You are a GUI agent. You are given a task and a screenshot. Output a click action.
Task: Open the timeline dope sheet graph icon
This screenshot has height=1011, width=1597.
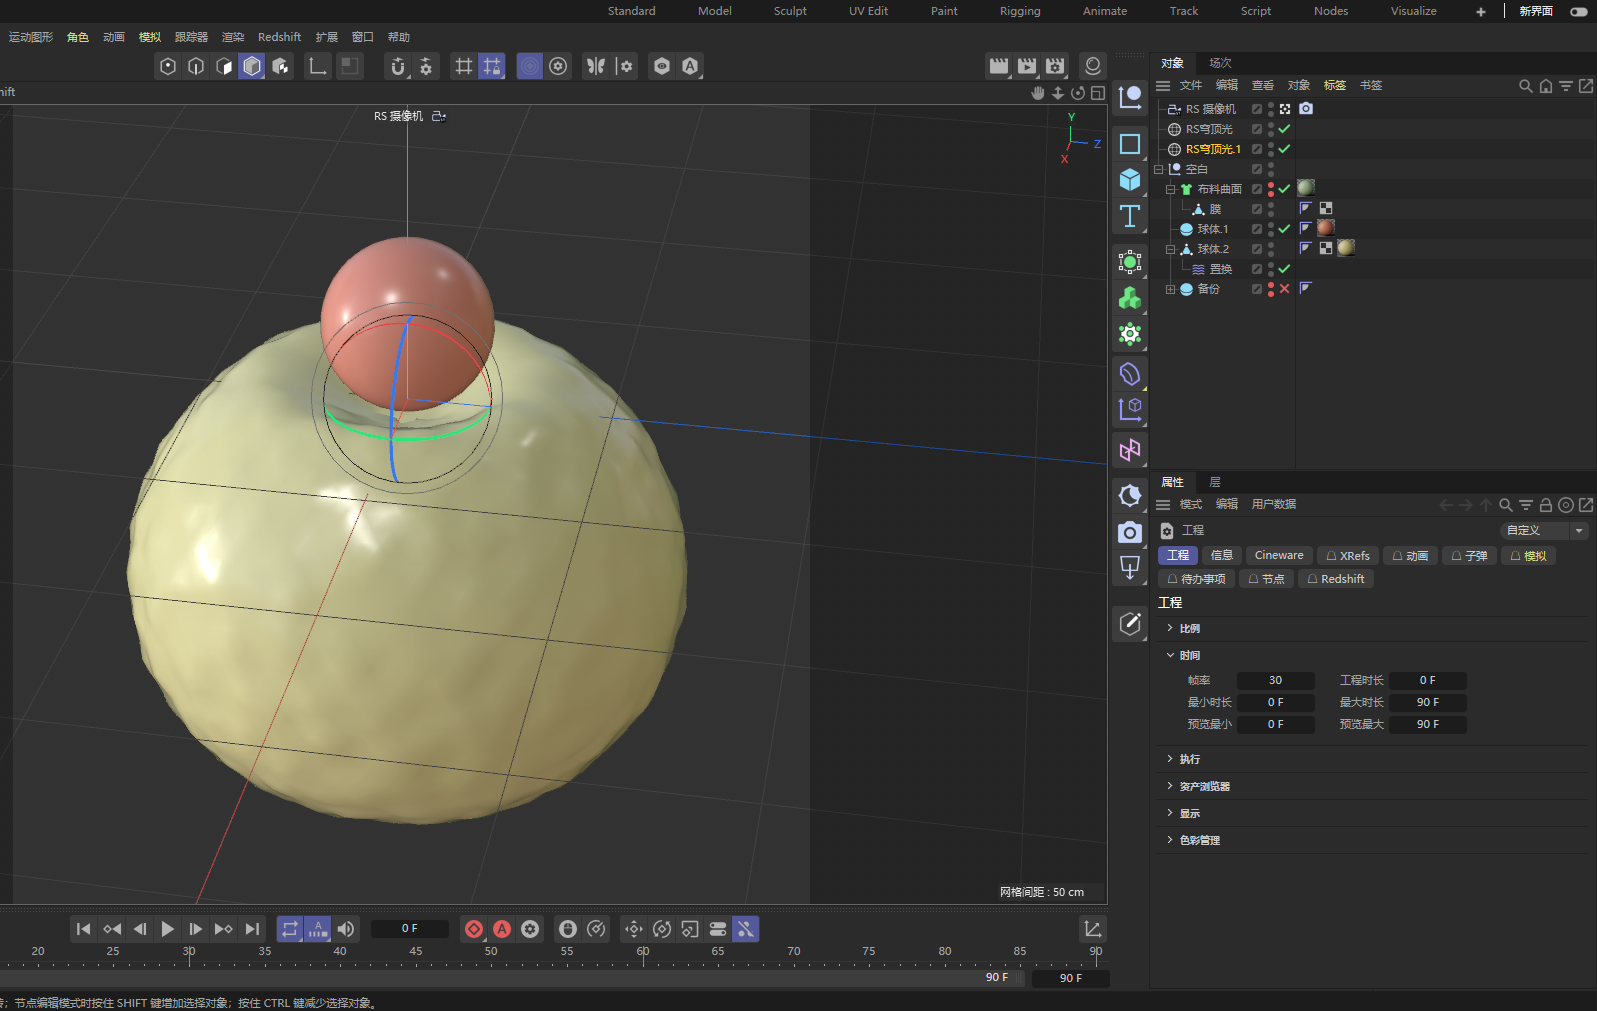coord(1093,929)
